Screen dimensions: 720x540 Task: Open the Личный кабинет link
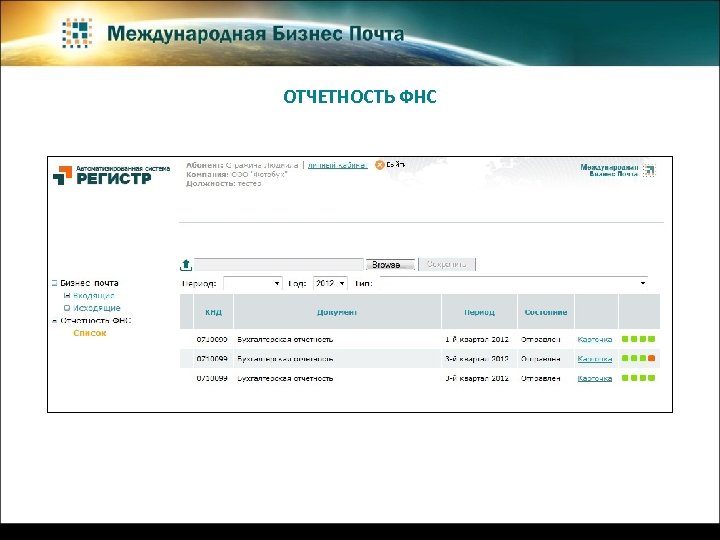pyautogui.click(x=338, y=165)
